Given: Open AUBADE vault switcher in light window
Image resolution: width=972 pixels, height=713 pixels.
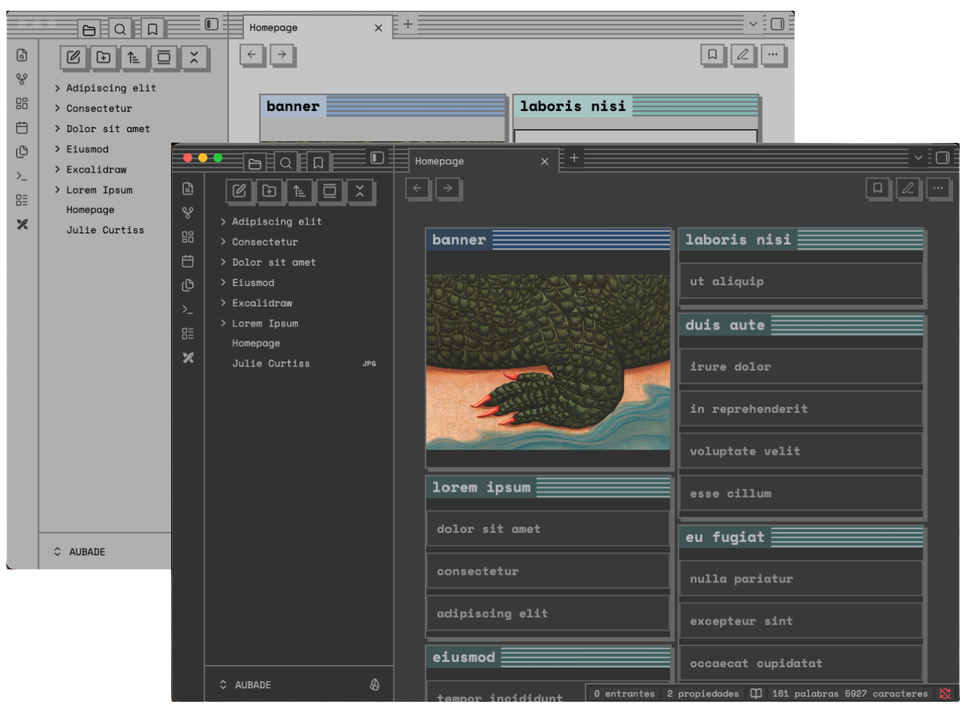Looking at the screenshot, I should [79, 552].
